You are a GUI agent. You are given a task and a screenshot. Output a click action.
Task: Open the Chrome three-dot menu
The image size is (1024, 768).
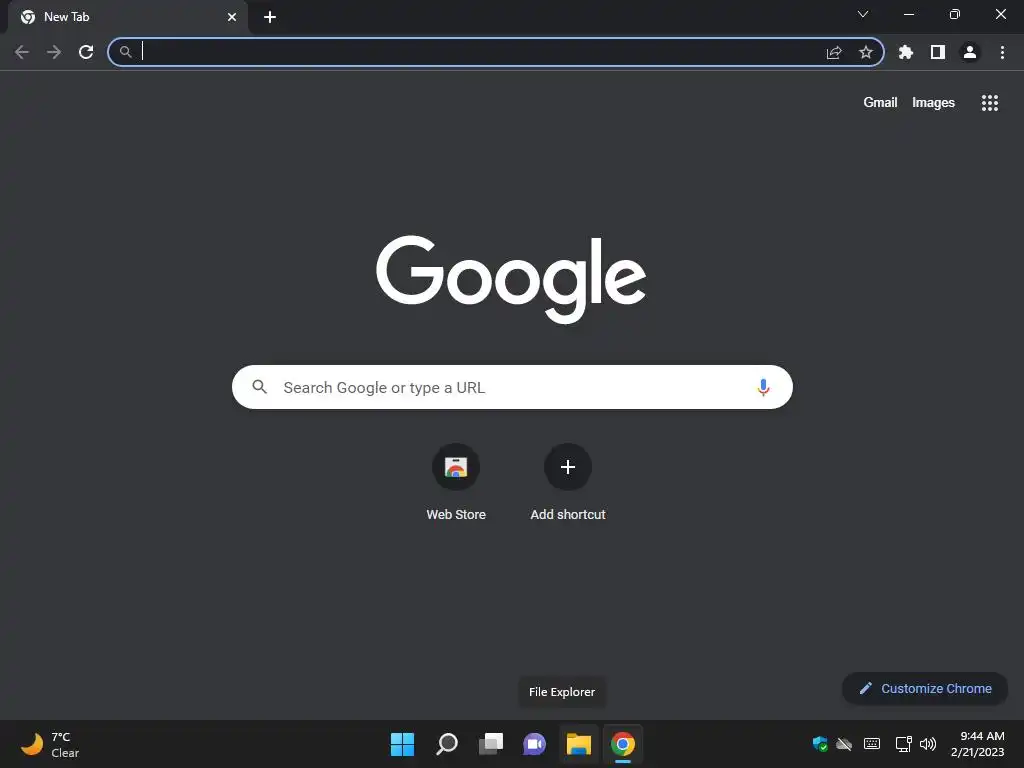click(1002, 52)
